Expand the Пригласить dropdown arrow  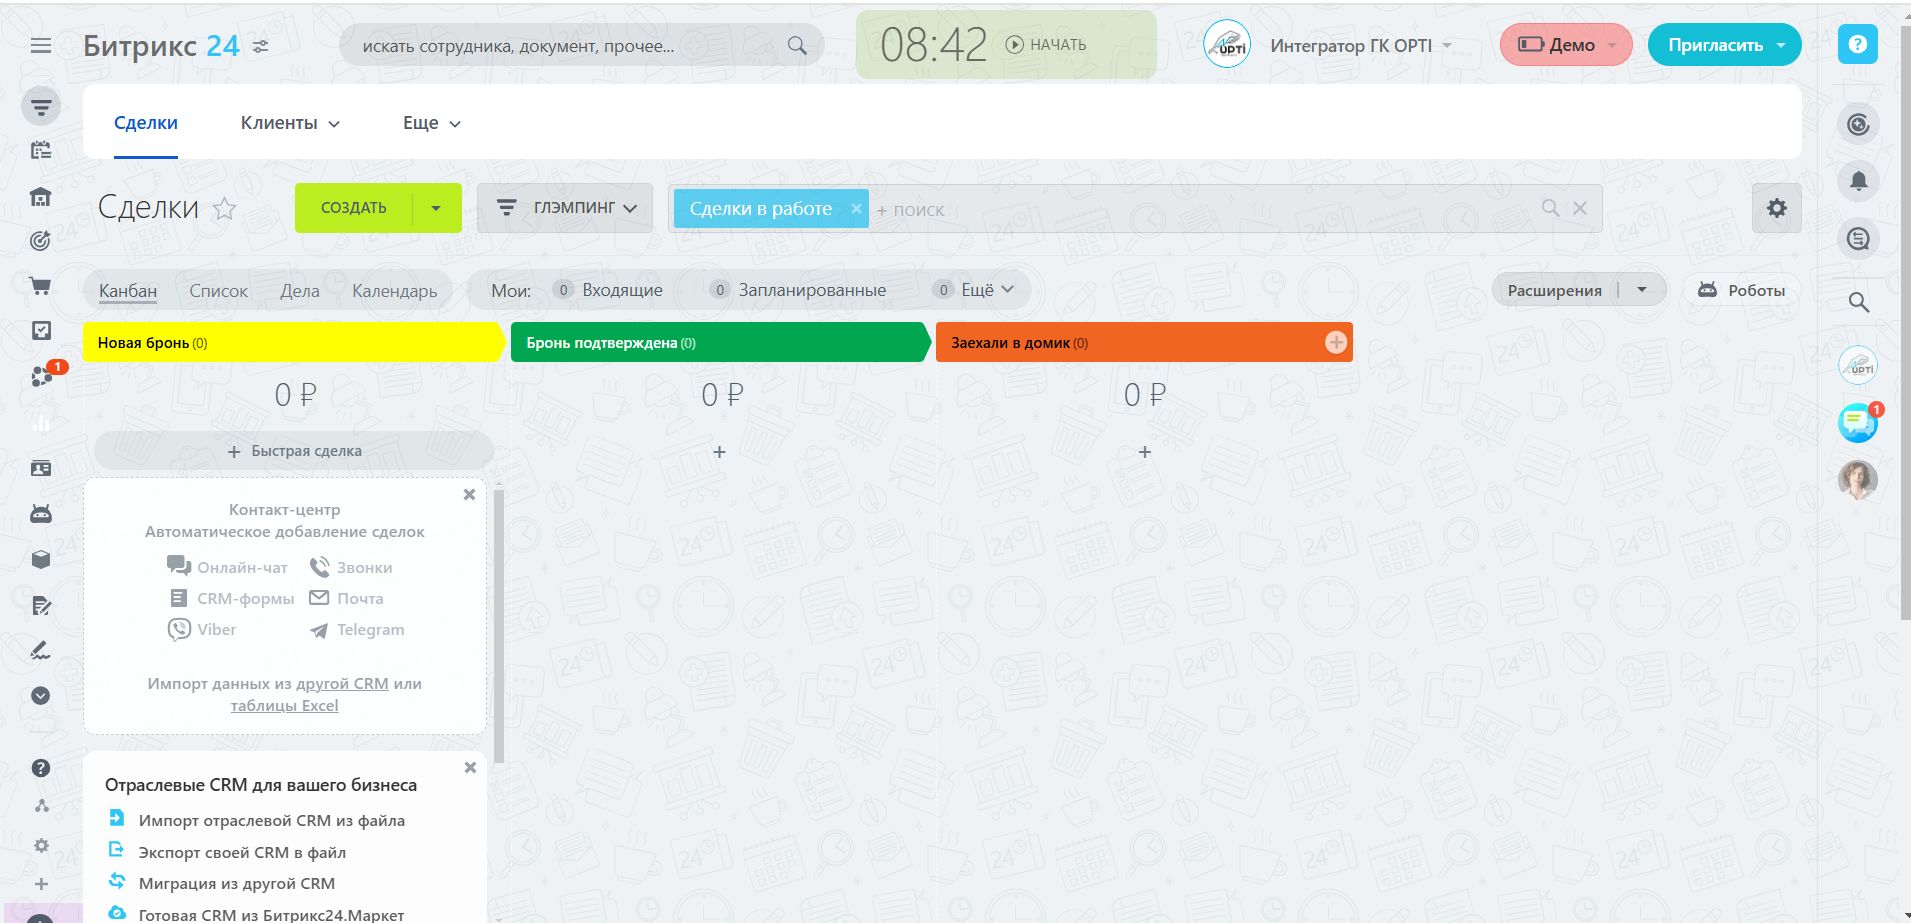(x=1781, y=46)
